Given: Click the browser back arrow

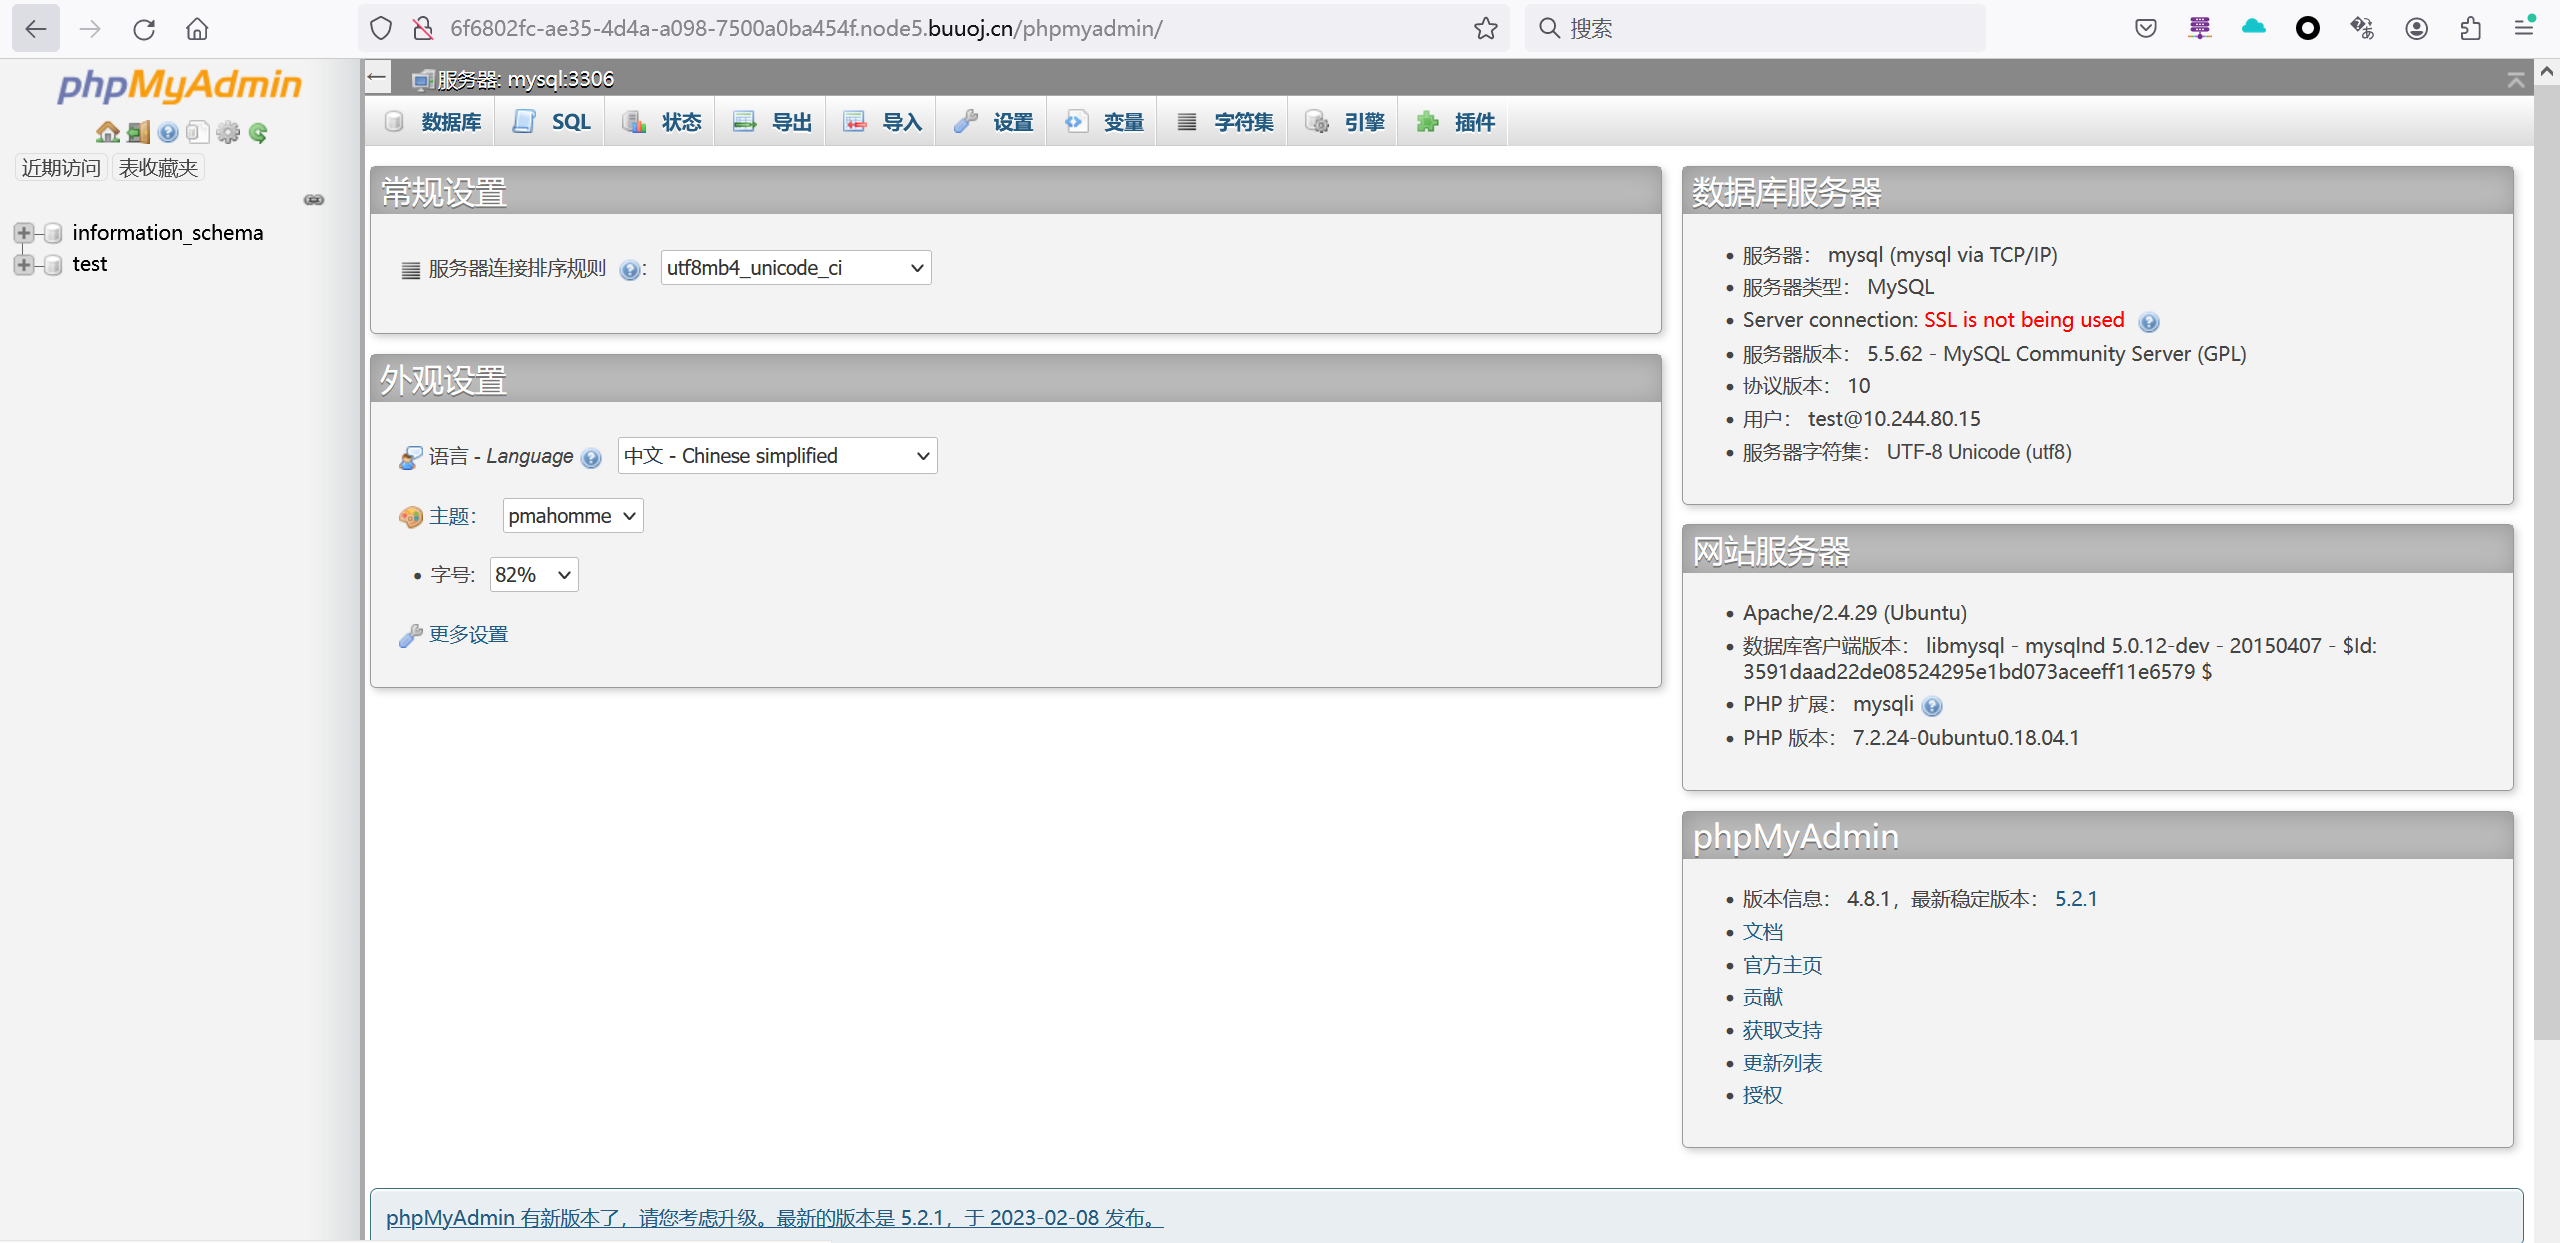Looking at the screenshot, I should point(35,29).
